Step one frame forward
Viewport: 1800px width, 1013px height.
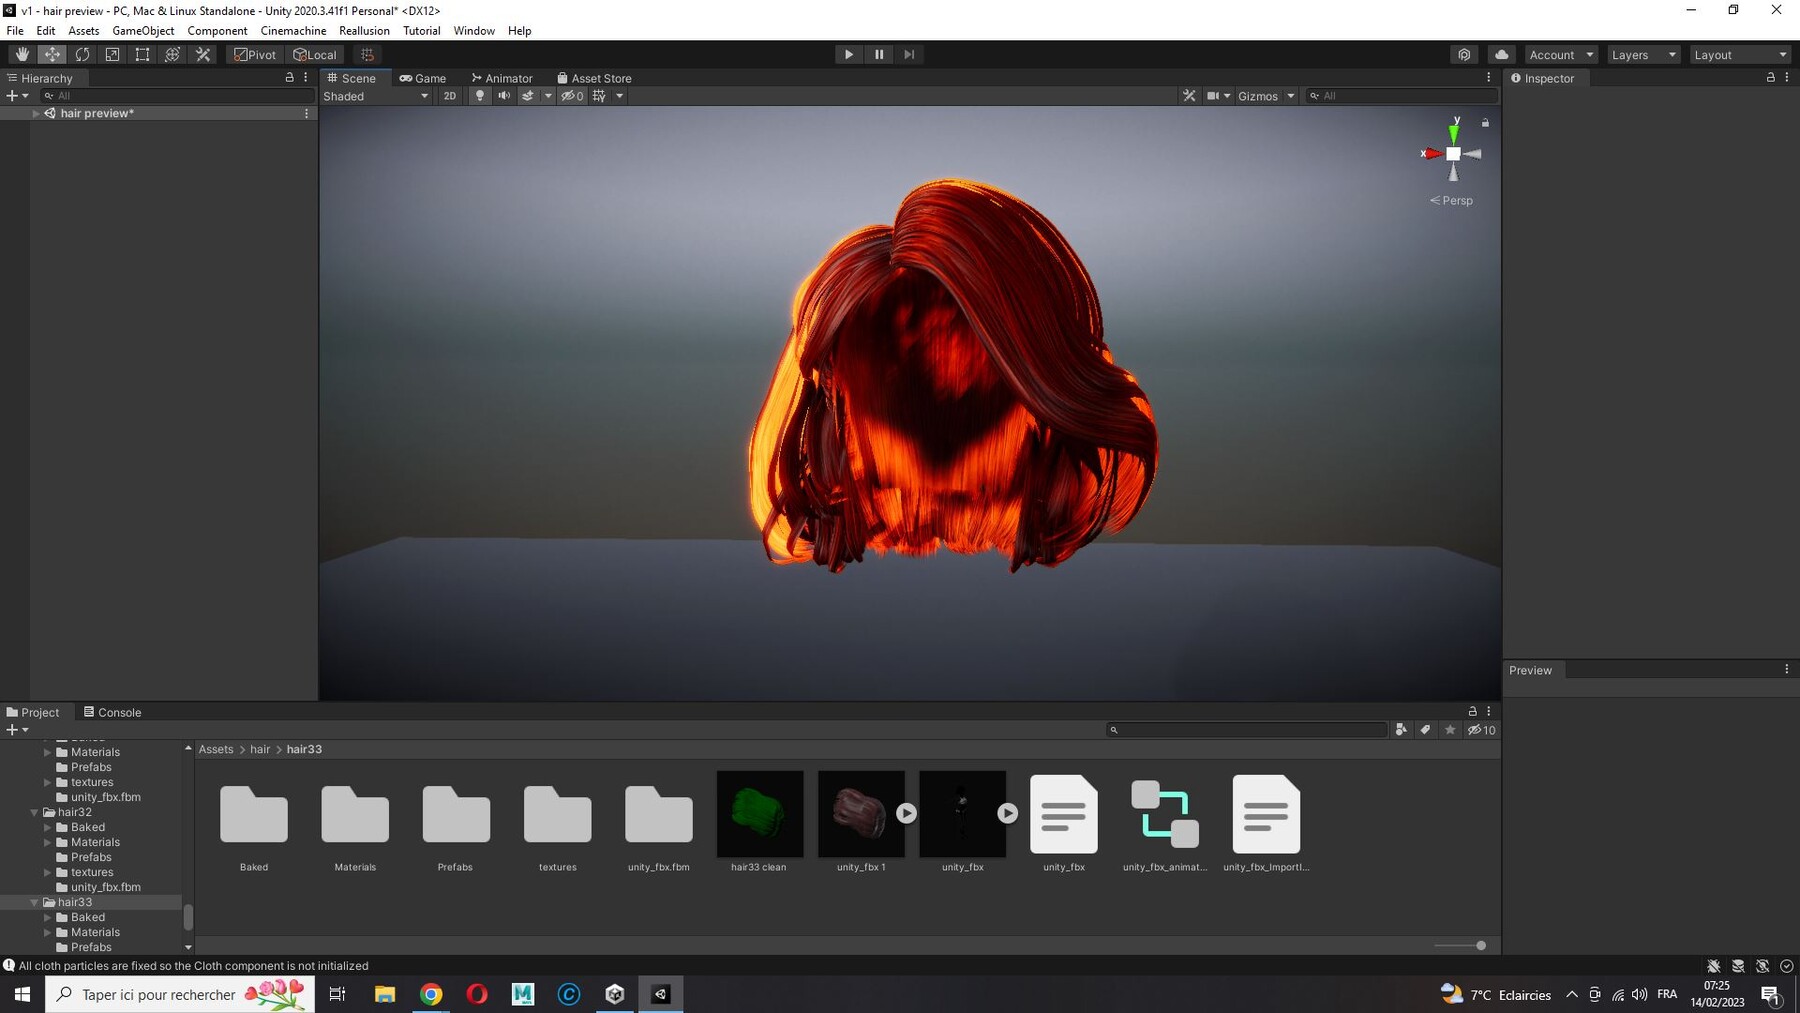(x=909, y=55)
